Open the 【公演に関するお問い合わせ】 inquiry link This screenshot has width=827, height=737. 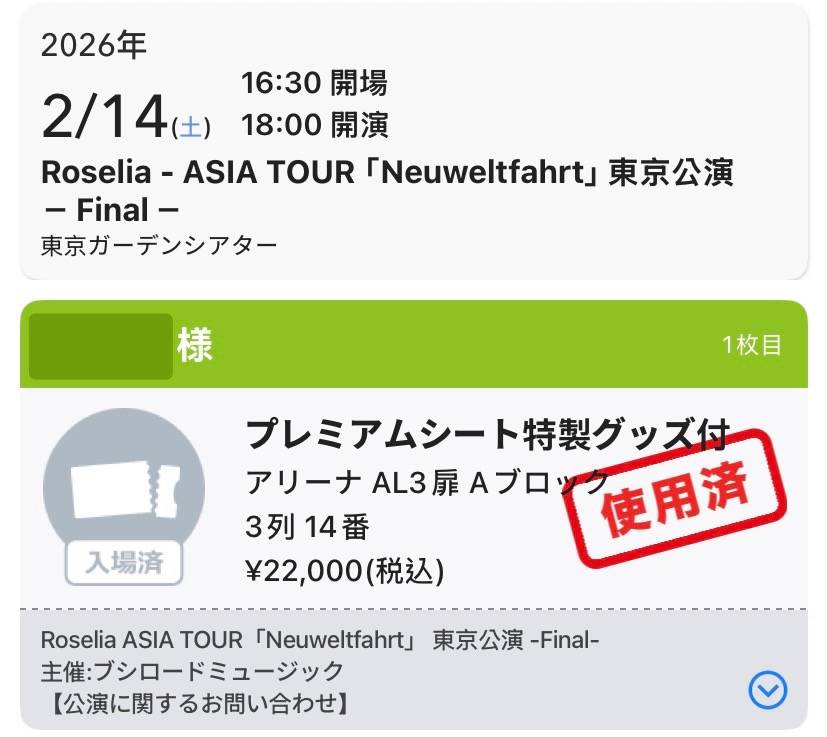coord(198,704)
